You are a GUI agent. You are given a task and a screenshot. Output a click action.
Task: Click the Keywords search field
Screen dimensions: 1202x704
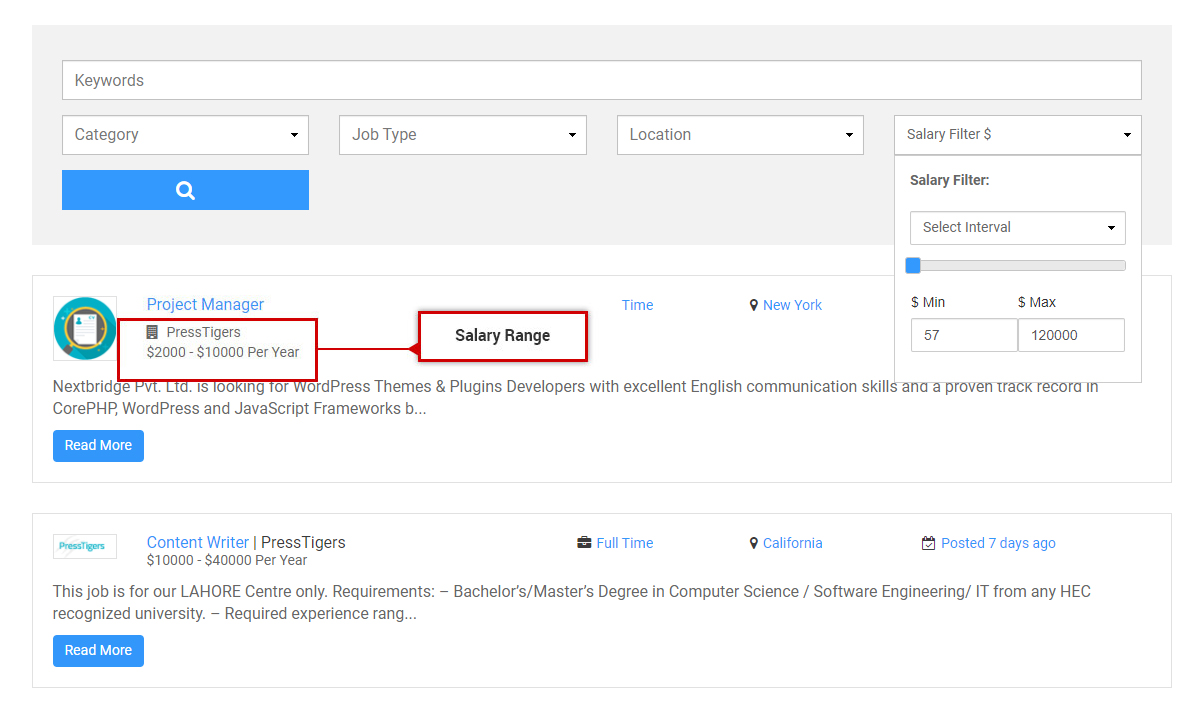[x=601, y=80]
